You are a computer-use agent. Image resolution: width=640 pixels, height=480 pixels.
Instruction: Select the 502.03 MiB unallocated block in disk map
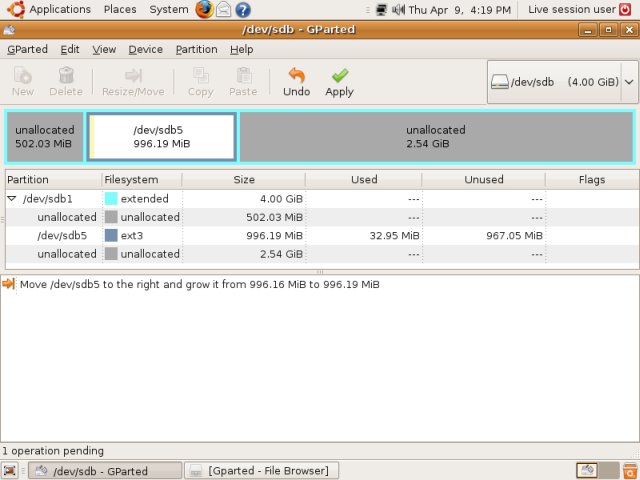(x=45, y=137)
